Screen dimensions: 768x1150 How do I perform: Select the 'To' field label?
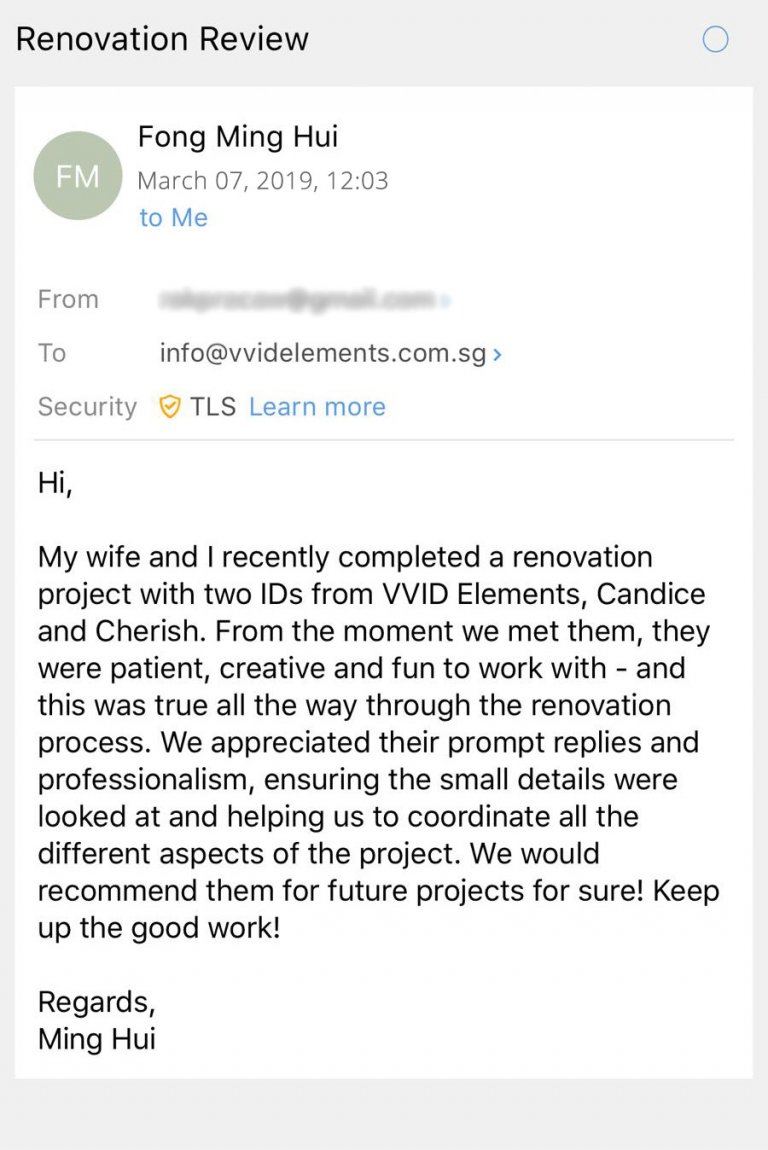coord(52,353)
